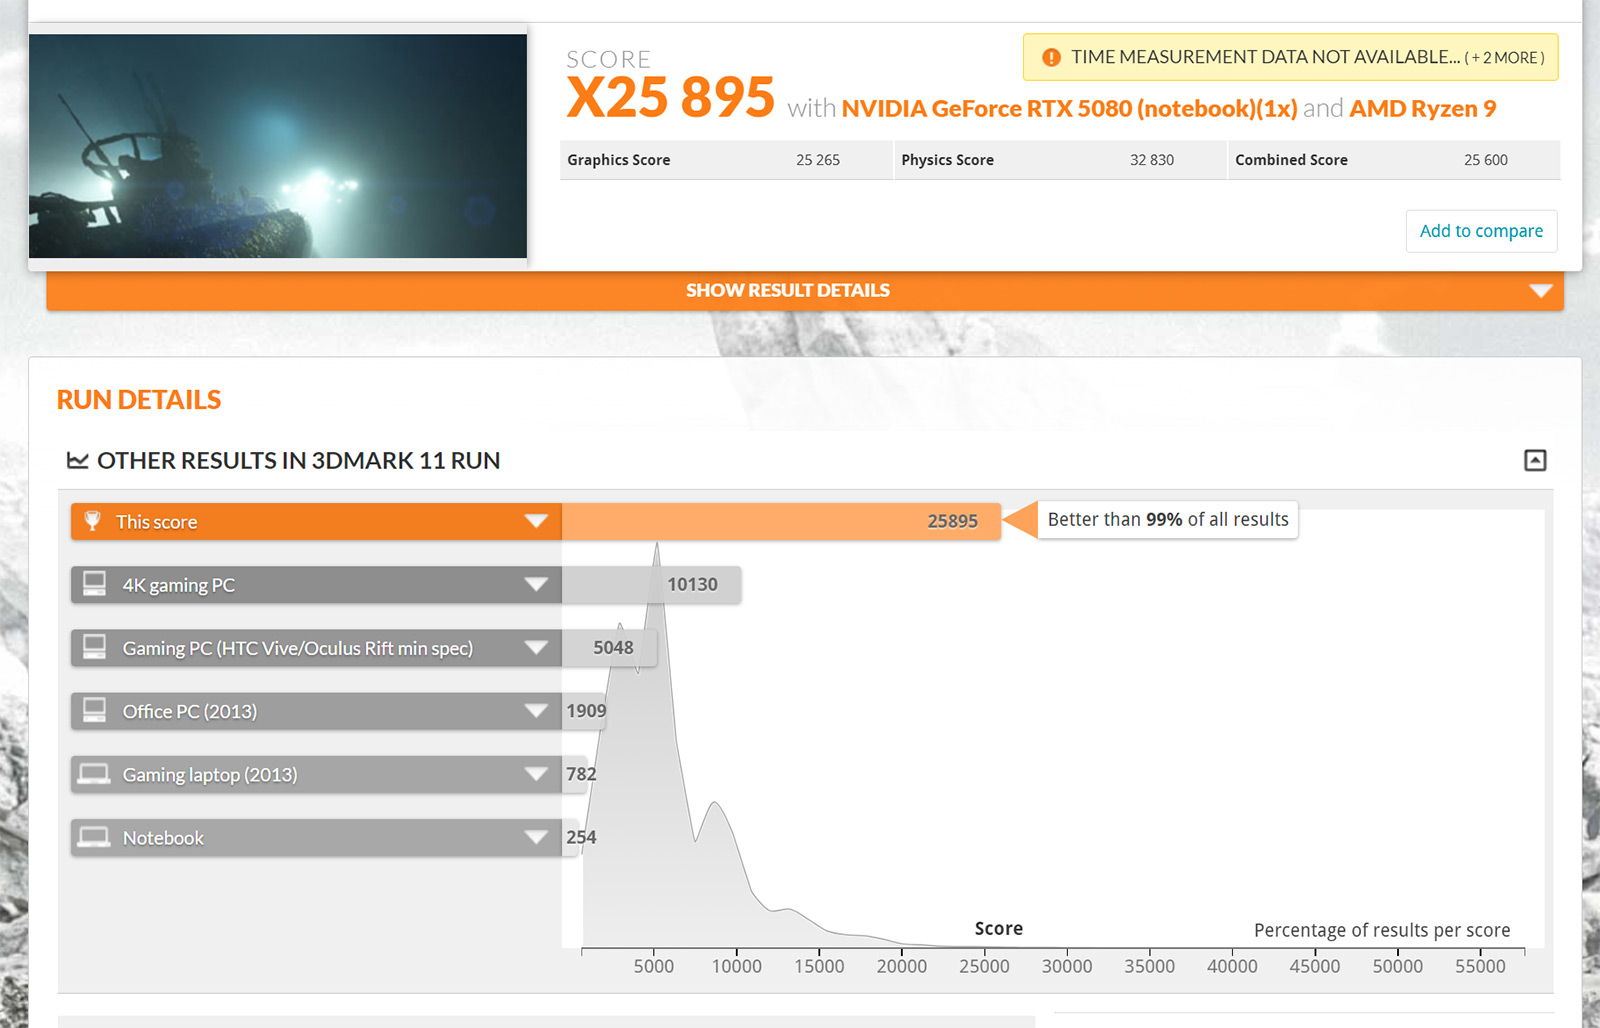This screenshot has height=1028, width=1600.
Task: Click the Graphics Score value 25 265
Action: pos(818,160)
